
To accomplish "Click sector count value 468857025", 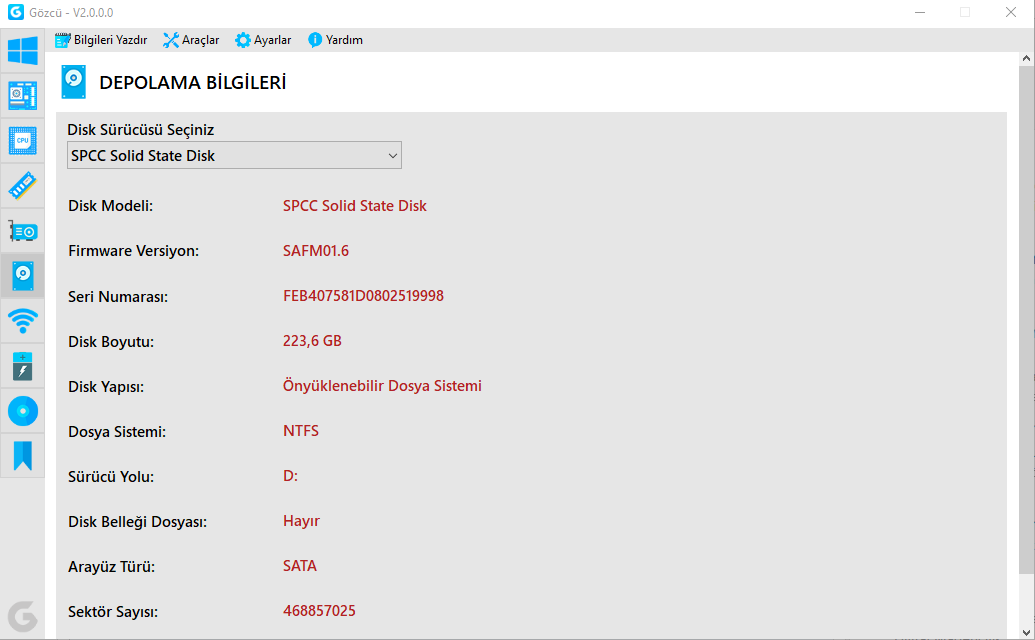I will pyautogui.click(x=319, y=611).
